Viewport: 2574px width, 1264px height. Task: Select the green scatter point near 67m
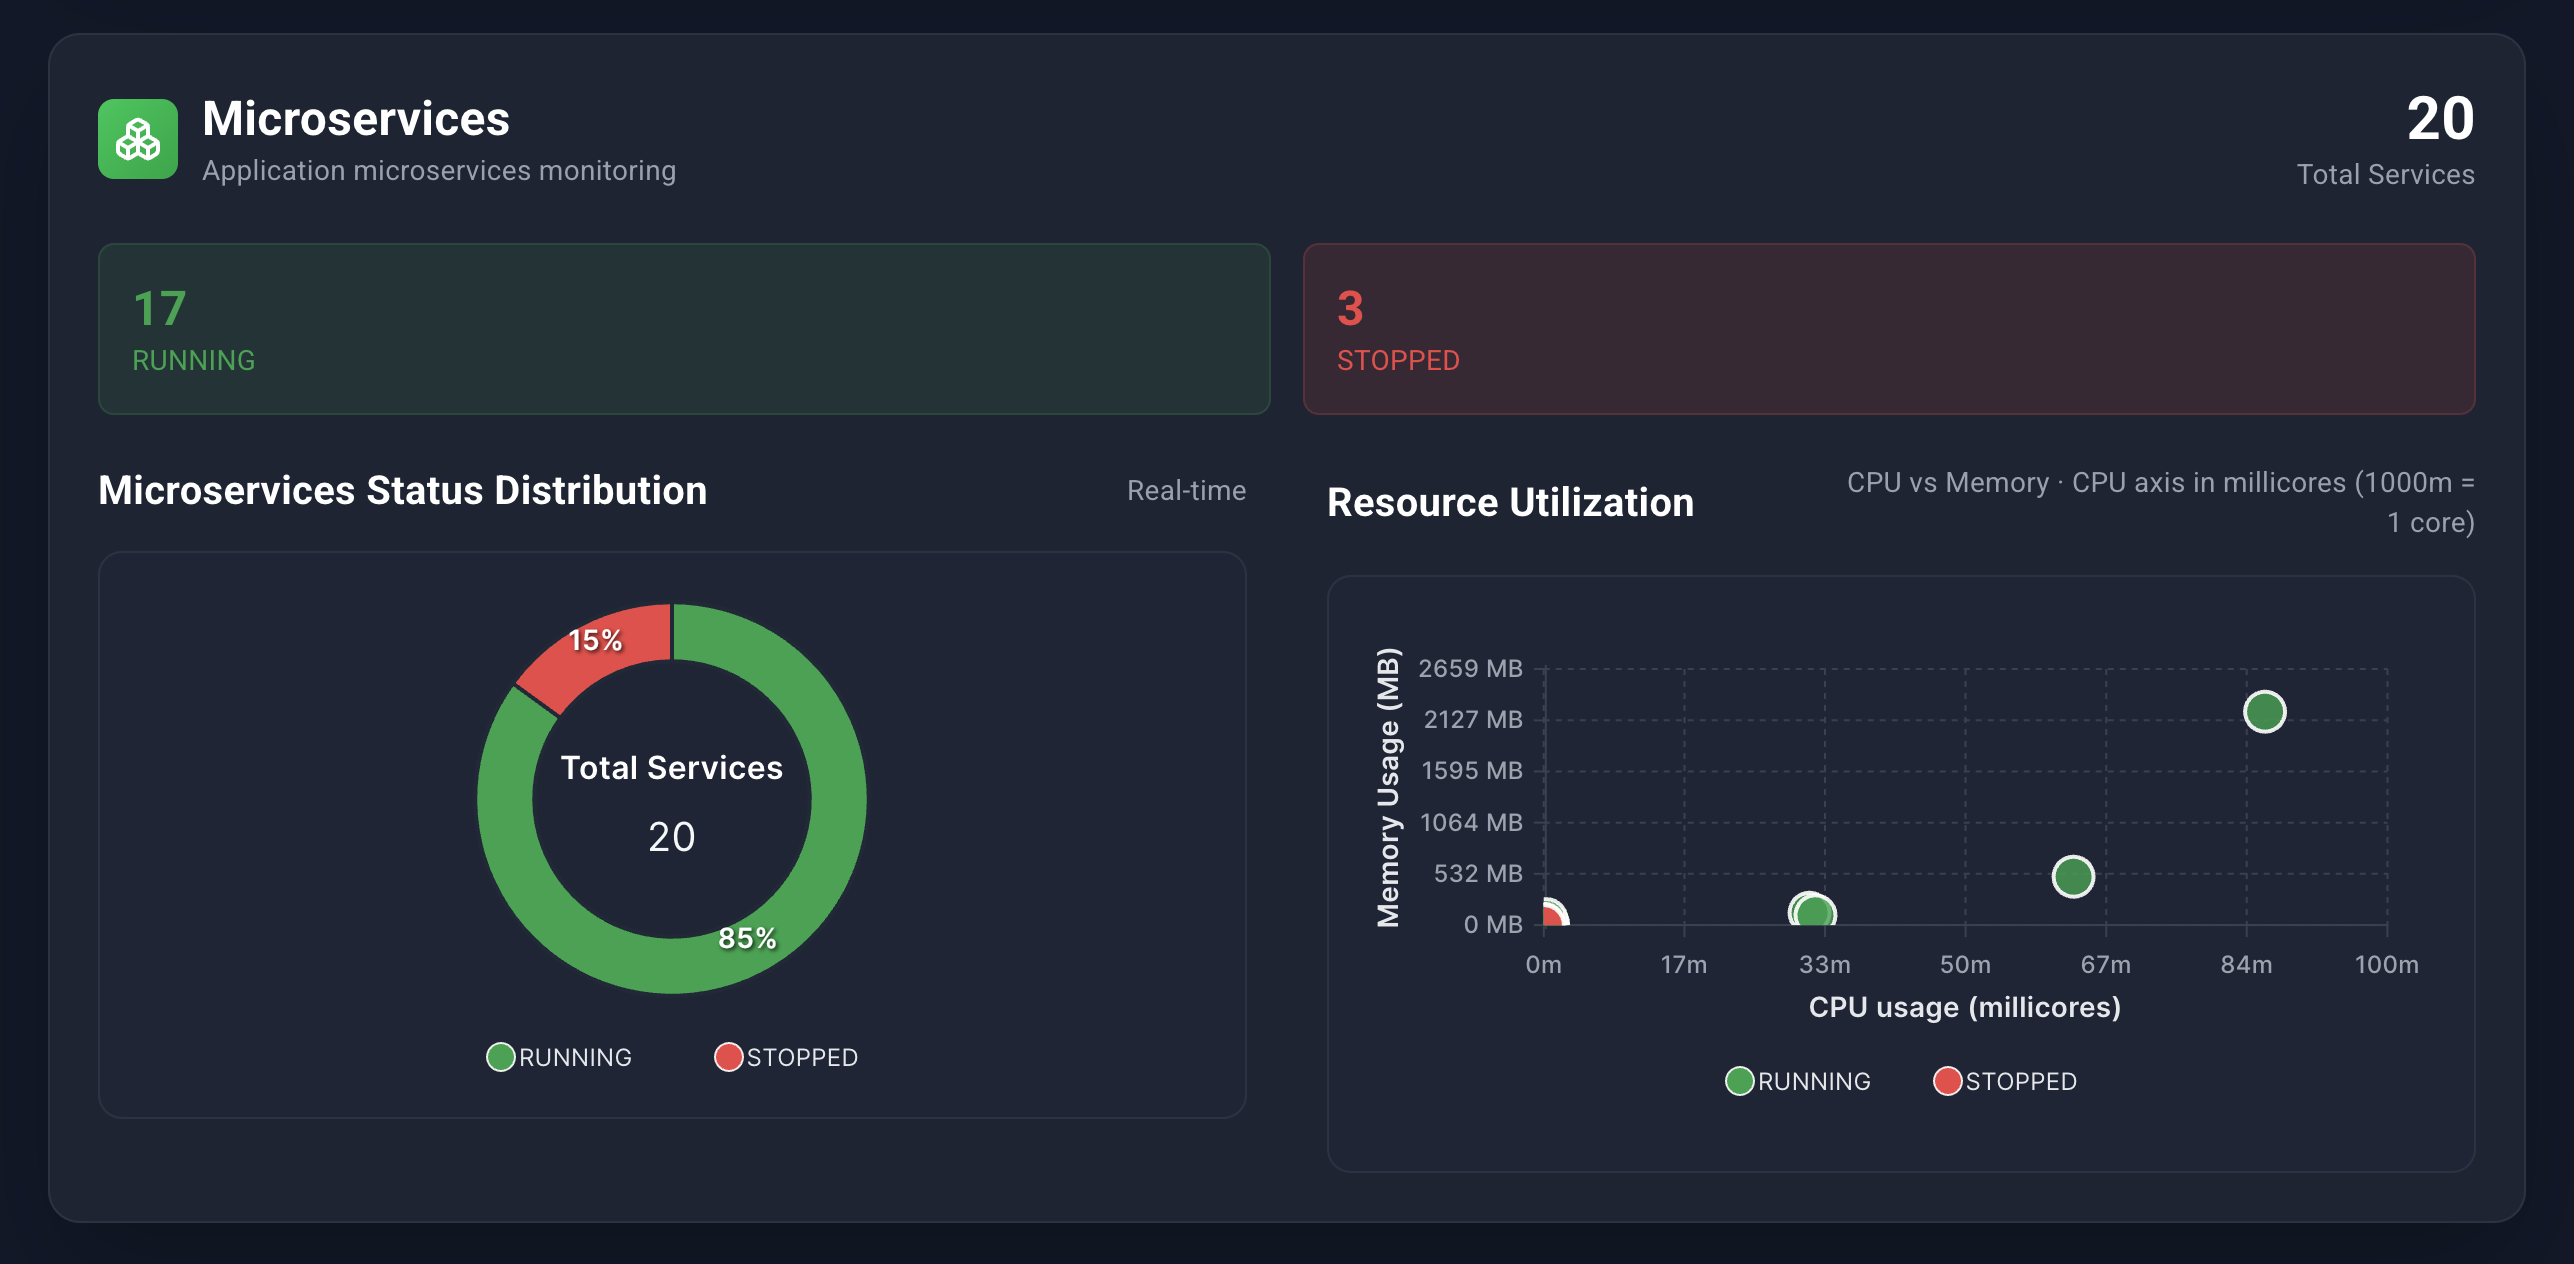(2073, 877)
